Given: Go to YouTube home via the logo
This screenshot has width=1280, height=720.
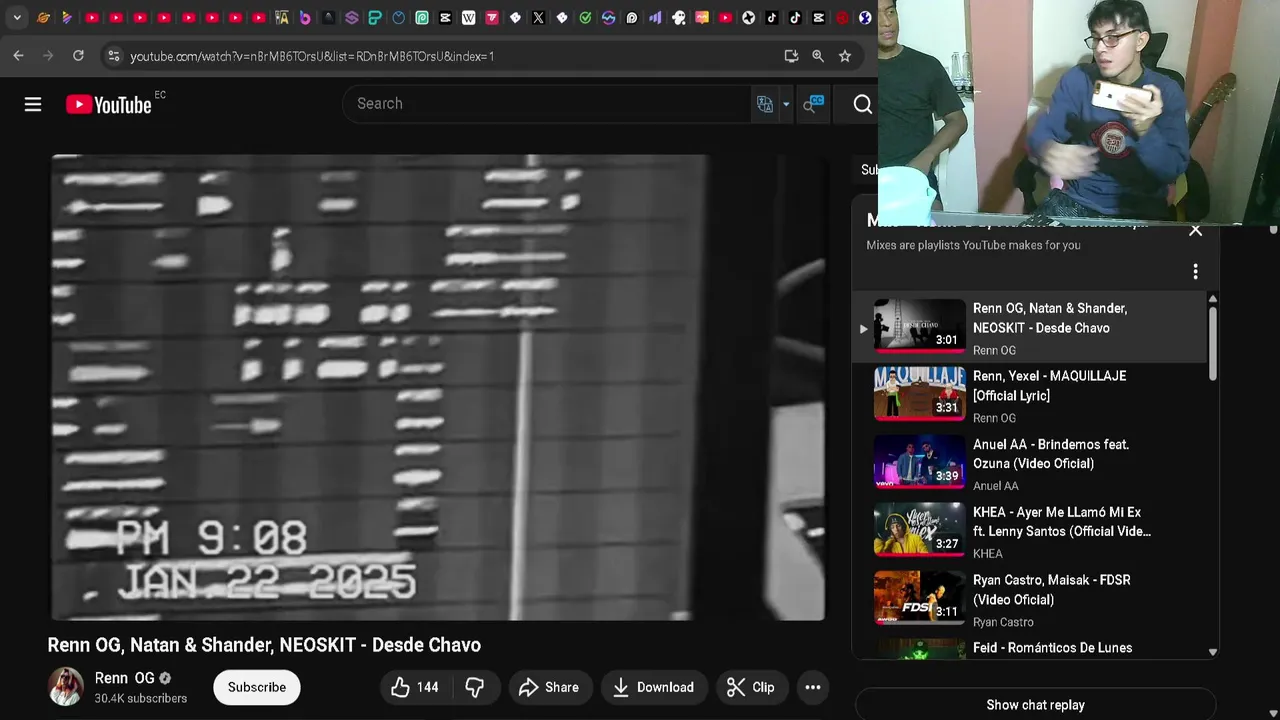Looking at the screenshot, I should (109, 104).
